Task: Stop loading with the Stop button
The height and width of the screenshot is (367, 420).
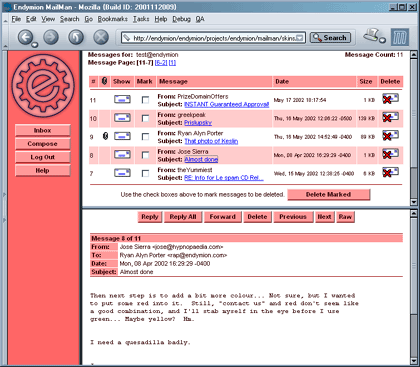Action: point(101,37)
